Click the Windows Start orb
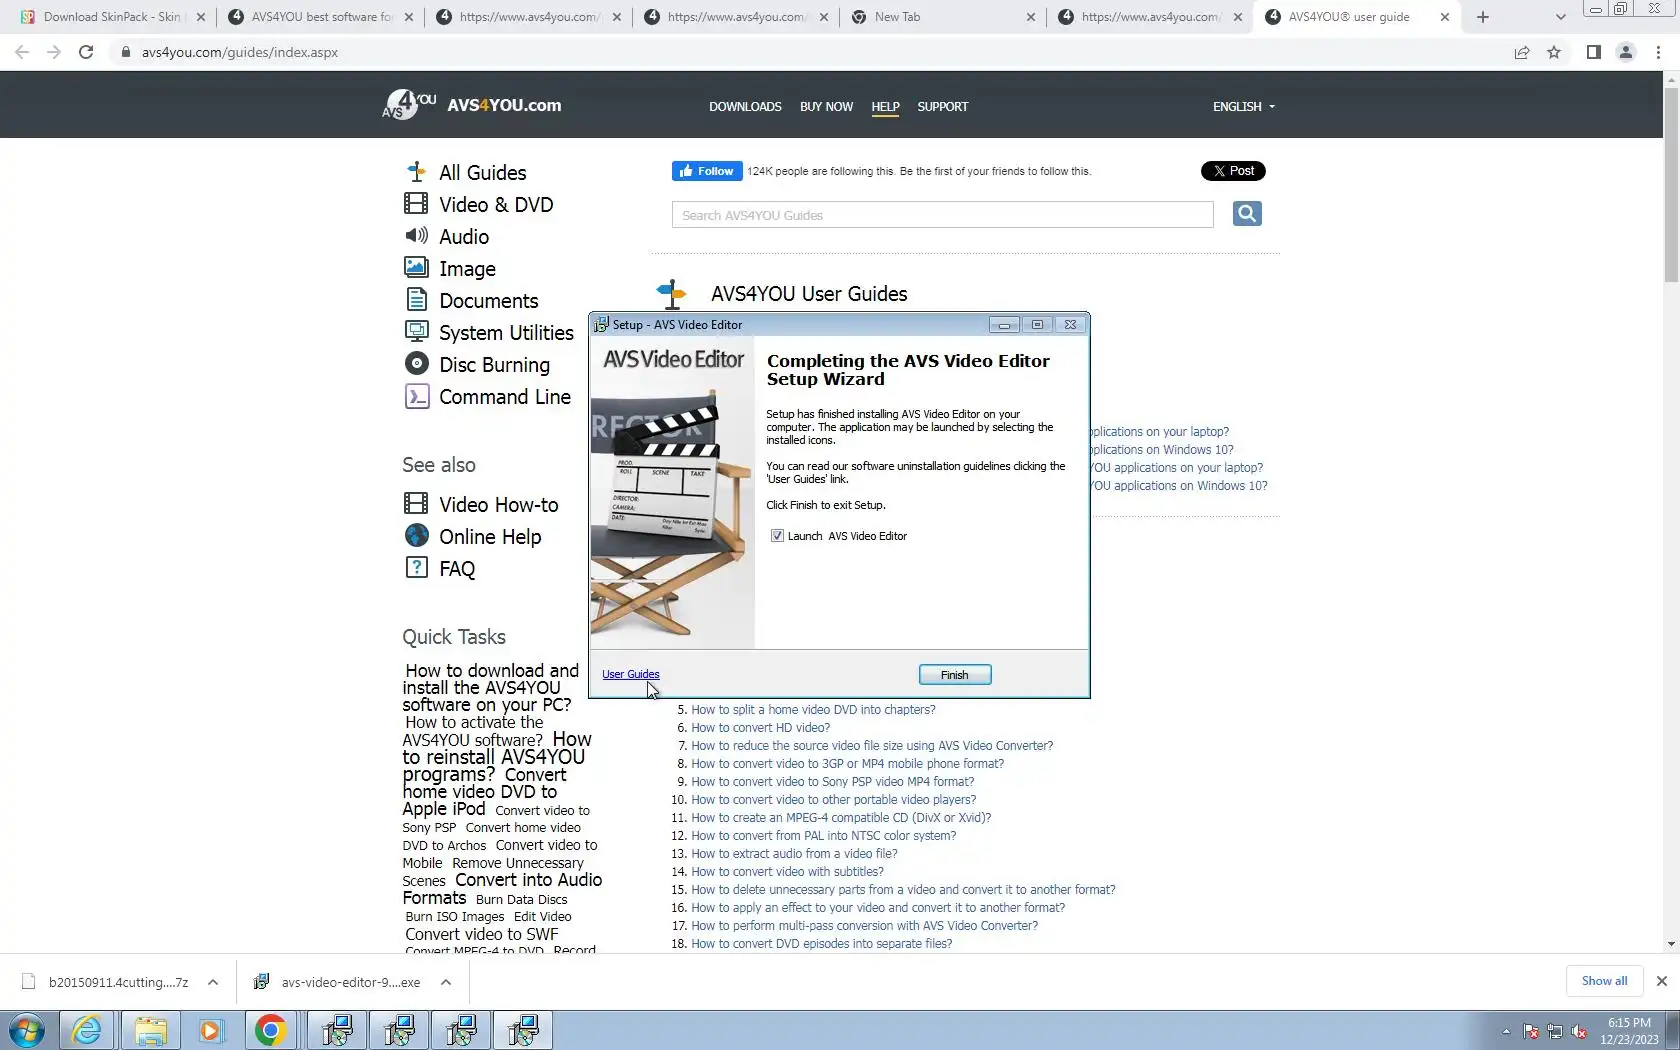Viewport: 1680px width, 1050px height. point(27,1030)
